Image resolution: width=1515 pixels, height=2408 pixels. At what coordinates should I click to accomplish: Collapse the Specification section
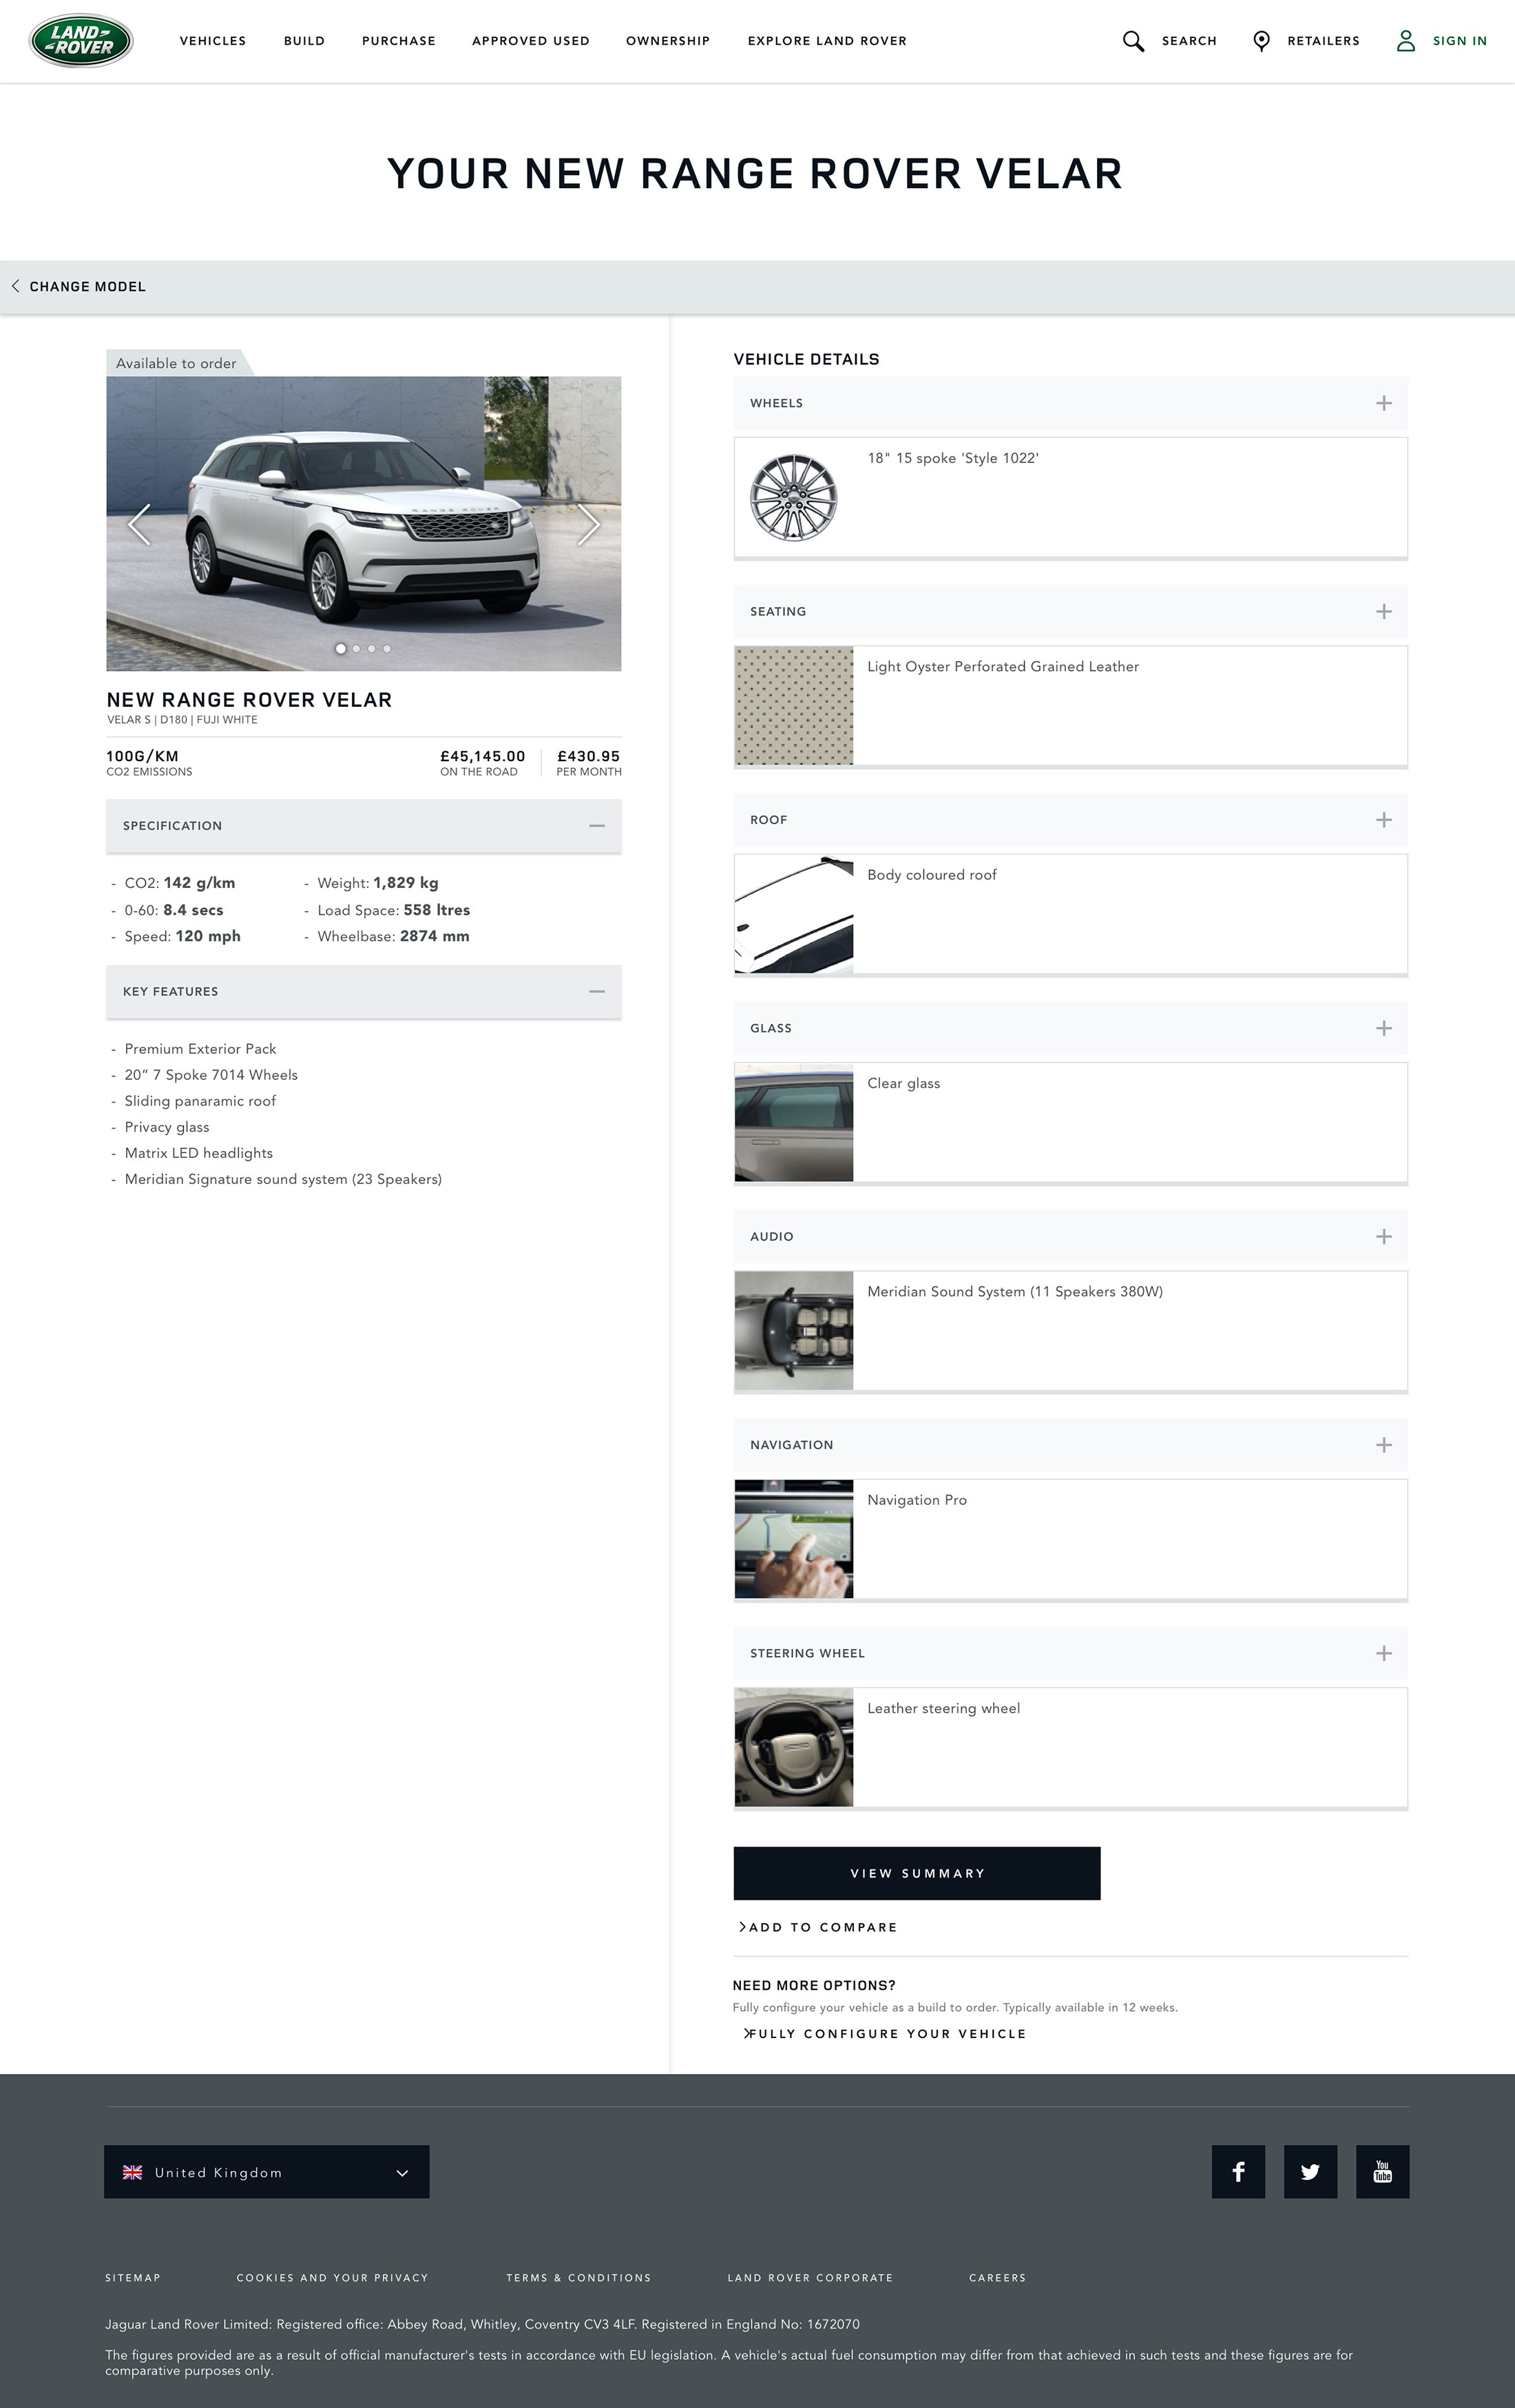(596, 826)
